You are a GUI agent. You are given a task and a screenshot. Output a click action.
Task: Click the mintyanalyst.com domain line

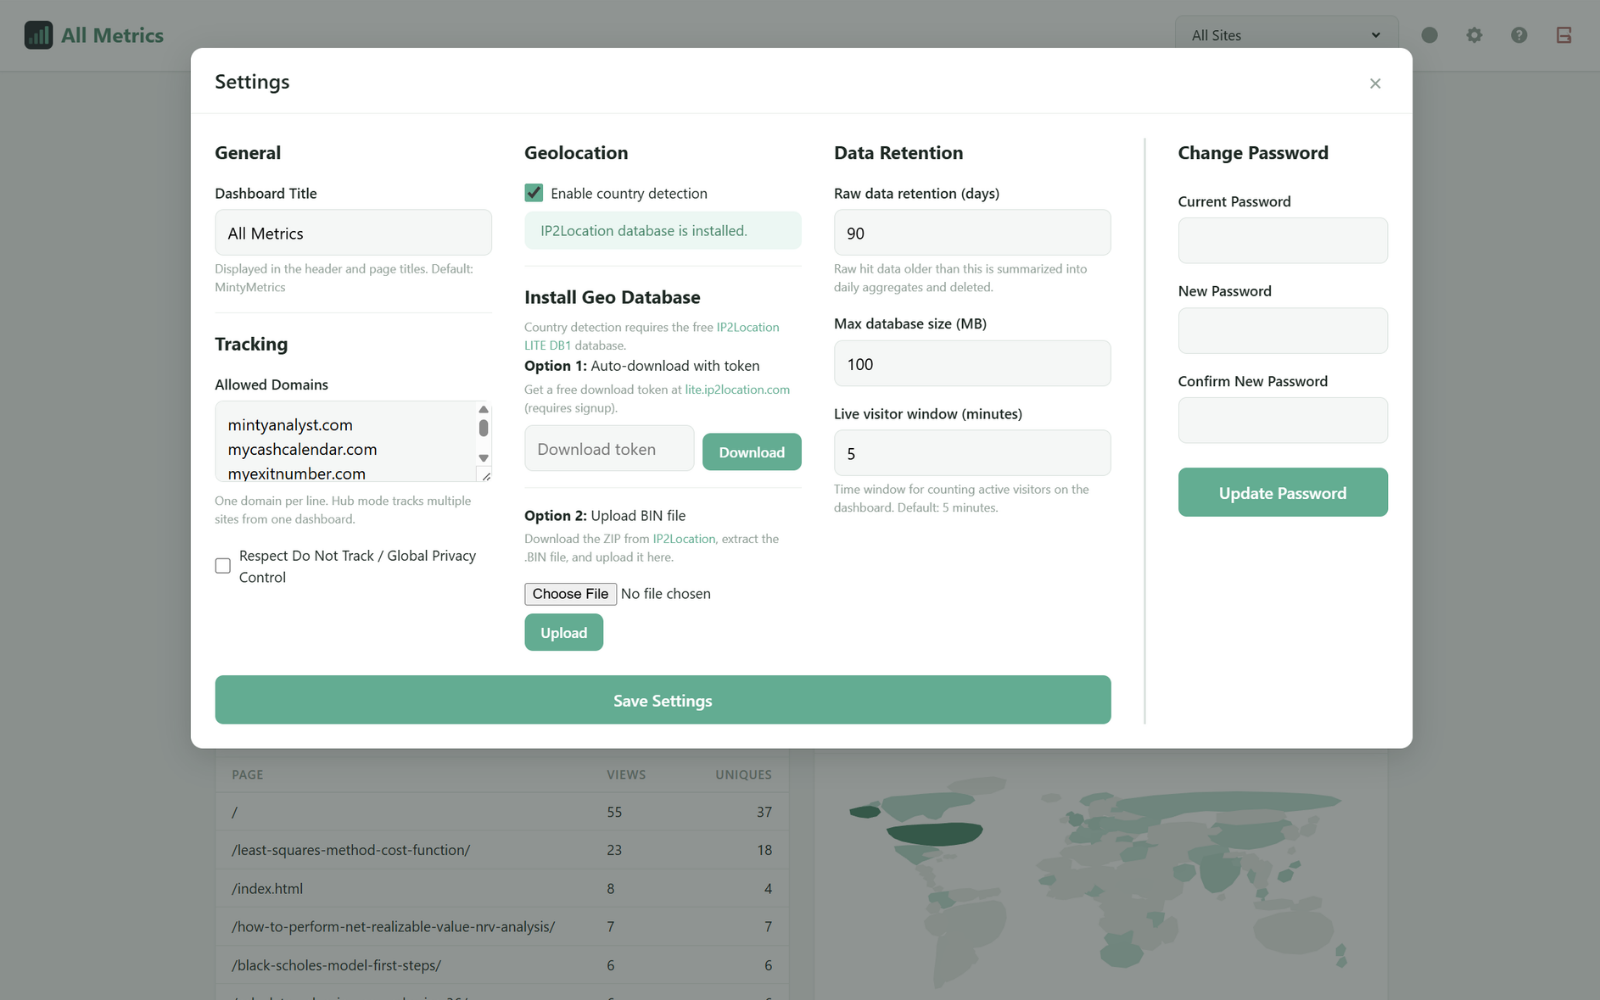290,425
